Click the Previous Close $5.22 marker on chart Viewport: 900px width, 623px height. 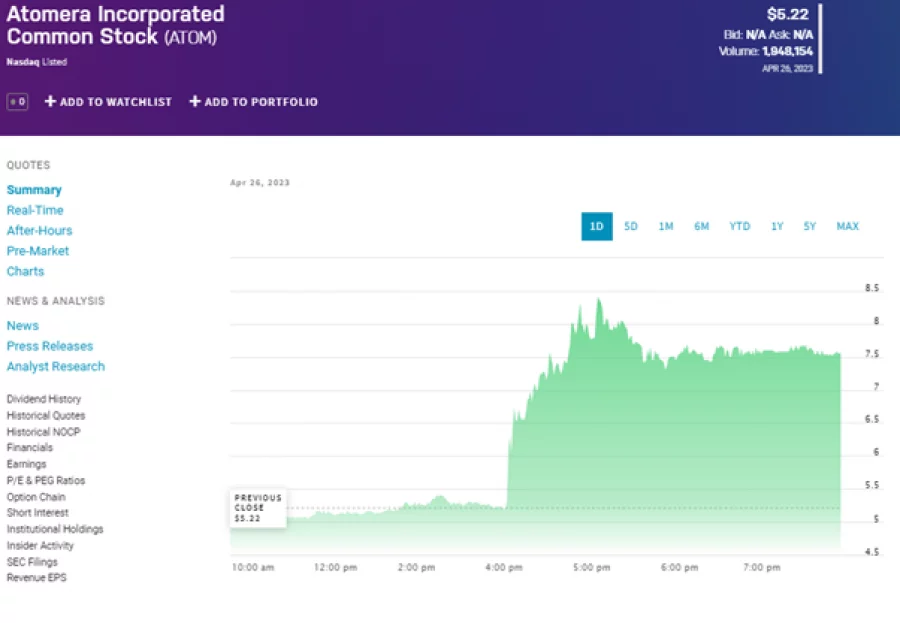click(257, 506)
